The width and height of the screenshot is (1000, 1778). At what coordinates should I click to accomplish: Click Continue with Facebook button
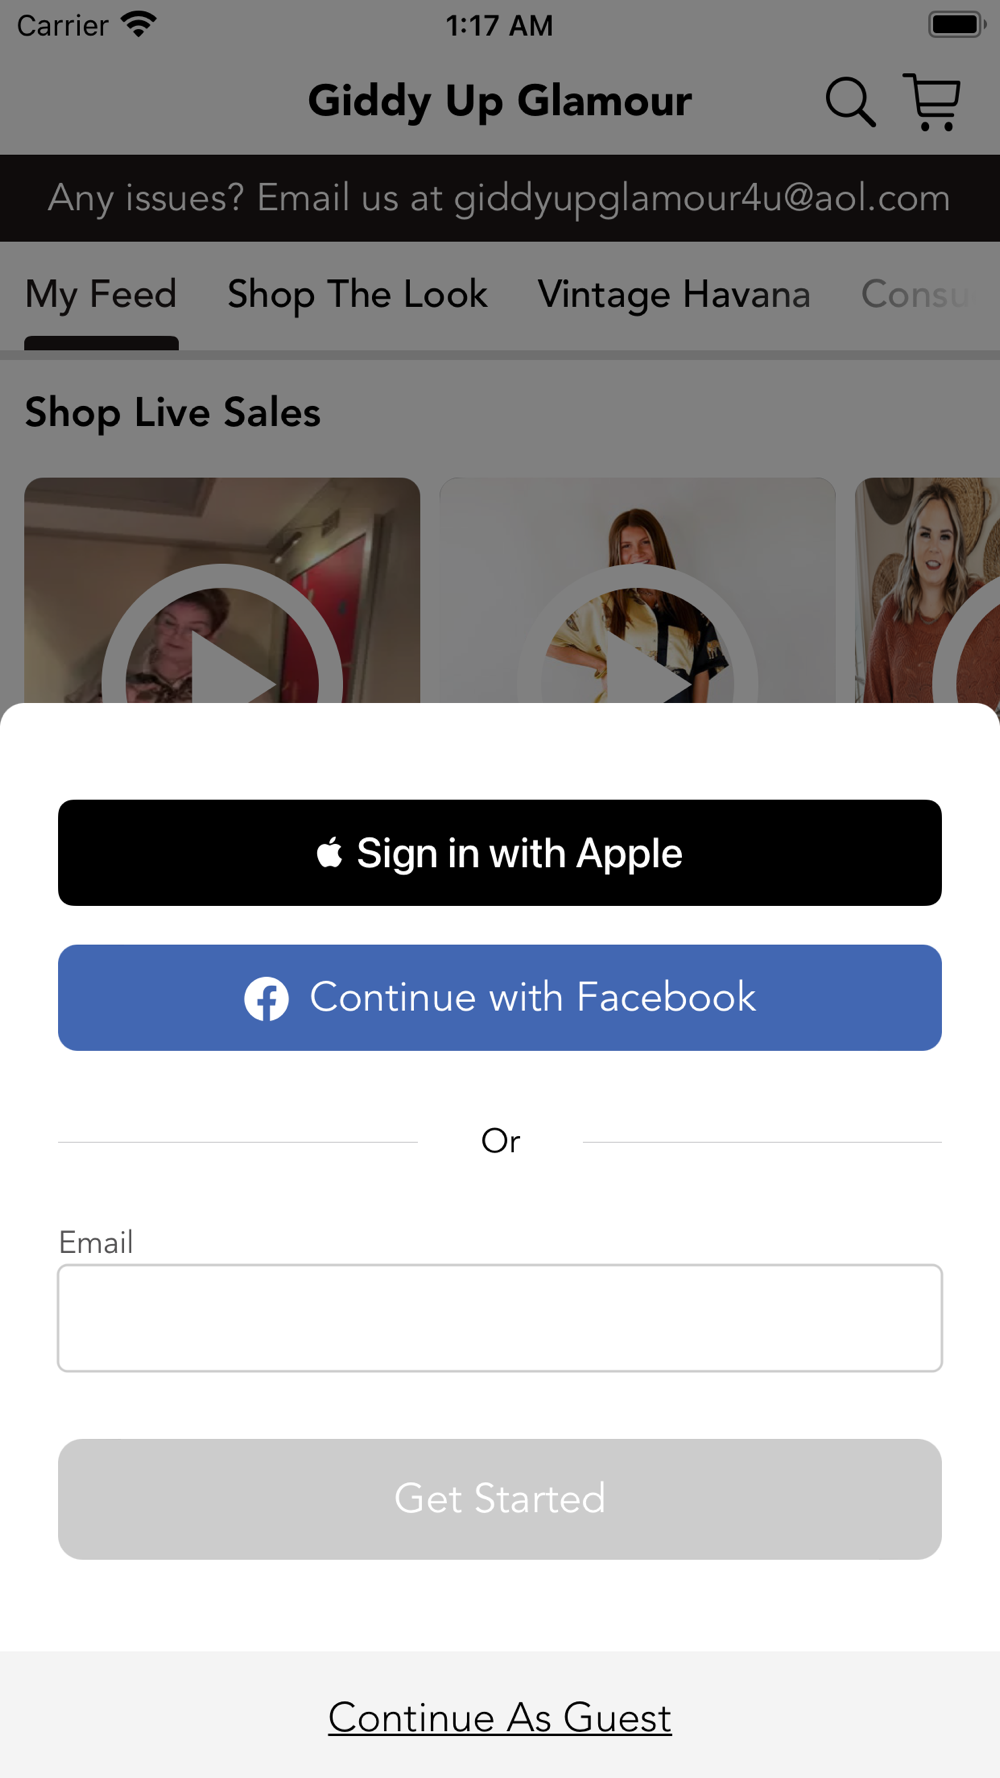pyautogui.click(x=500, y=998)
